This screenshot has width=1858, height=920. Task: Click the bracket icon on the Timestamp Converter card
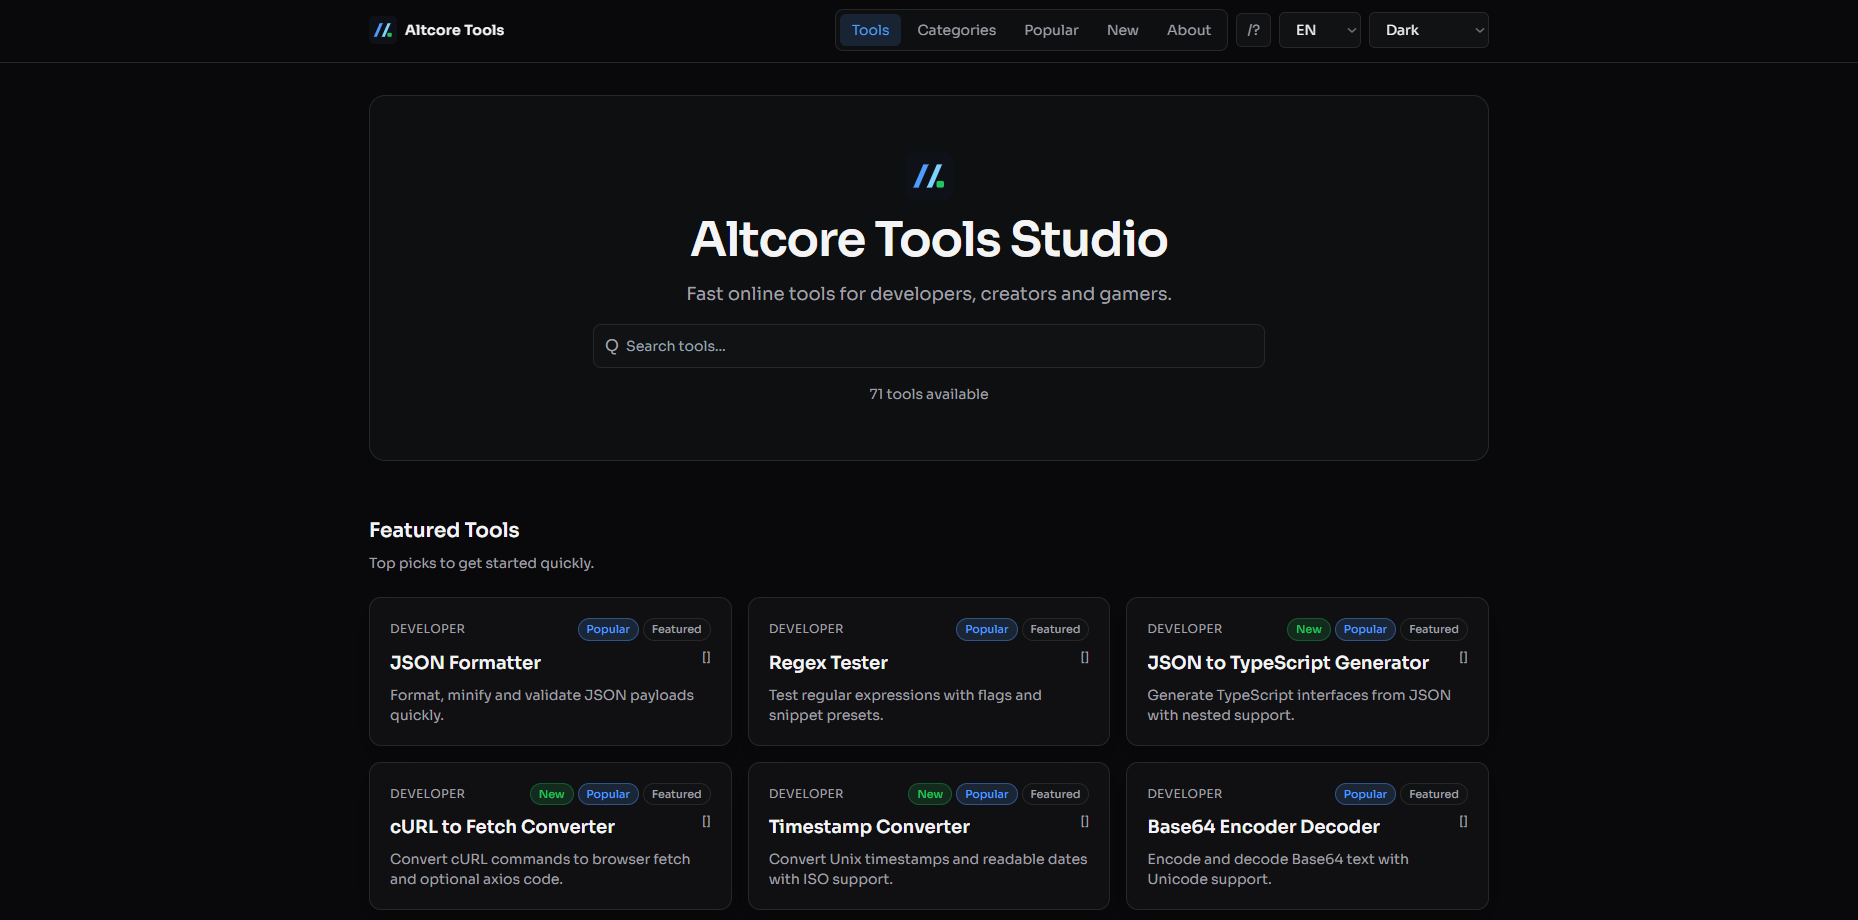click(x=1084, y=821)
